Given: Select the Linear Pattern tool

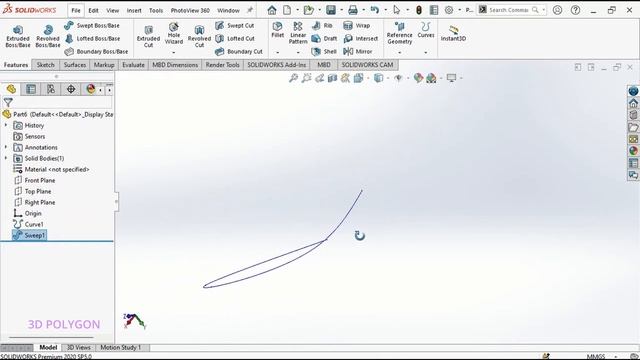Looking at the screenshot, I should point(298,33).
